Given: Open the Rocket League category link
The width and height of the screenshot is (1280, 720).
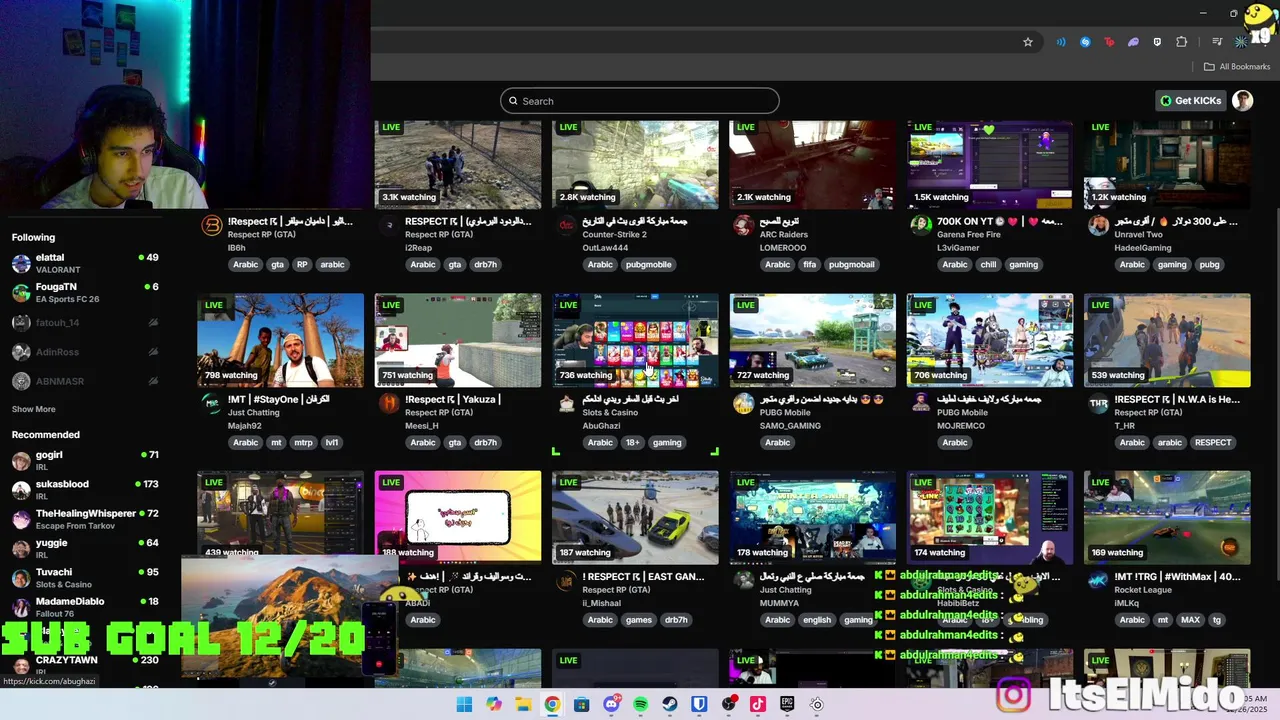Looking at the screenshot, I should pyautogui.click(x=1143, y=590).
